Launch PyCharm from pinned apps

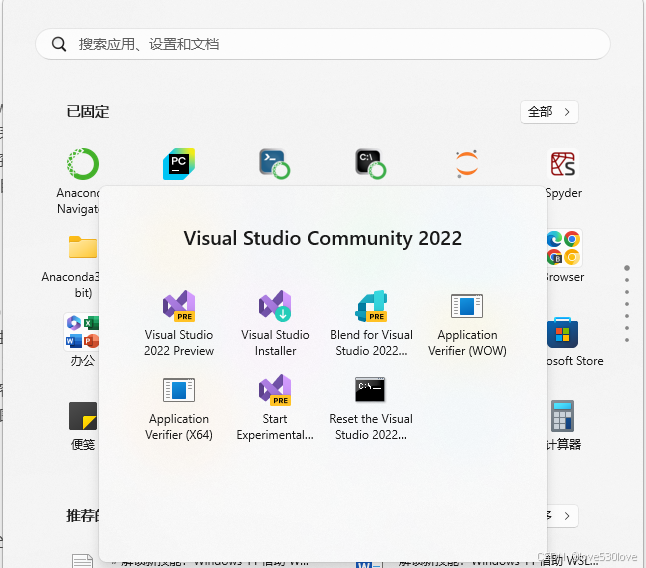pos(179,164)
